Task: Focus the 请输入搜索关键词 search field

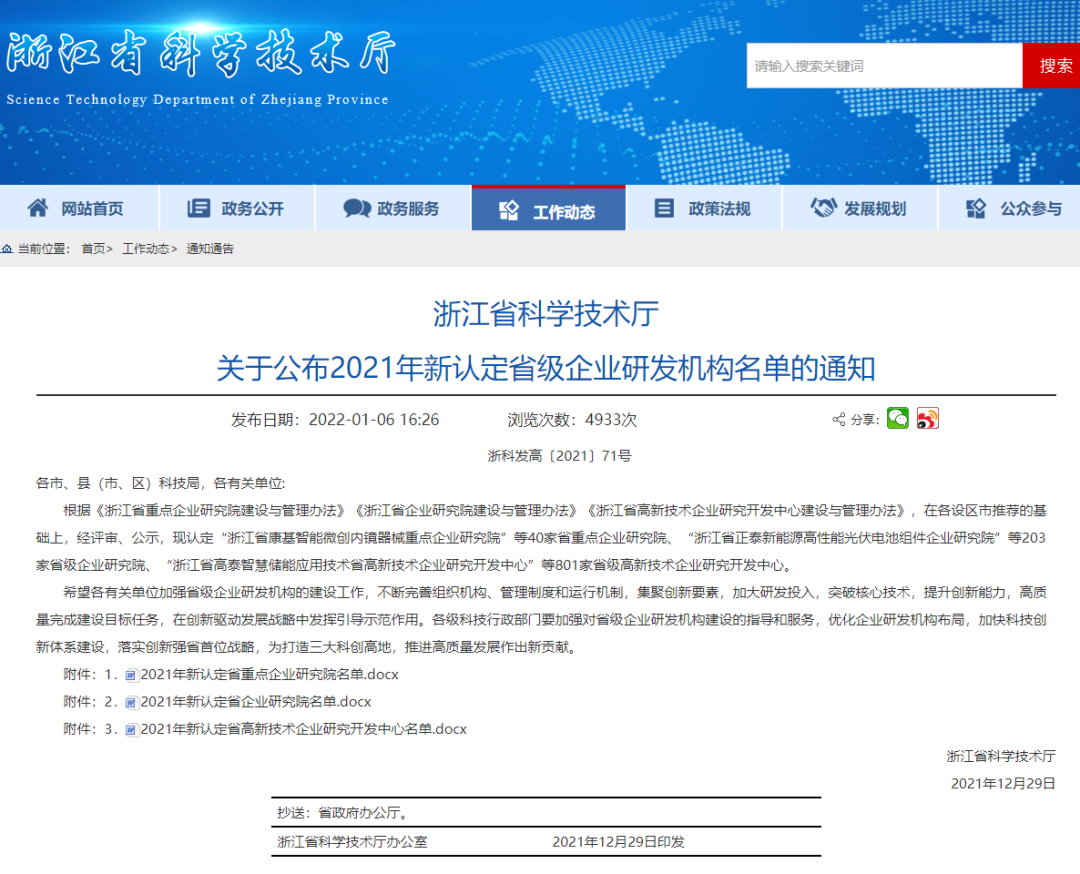Action: pos(884,65)
